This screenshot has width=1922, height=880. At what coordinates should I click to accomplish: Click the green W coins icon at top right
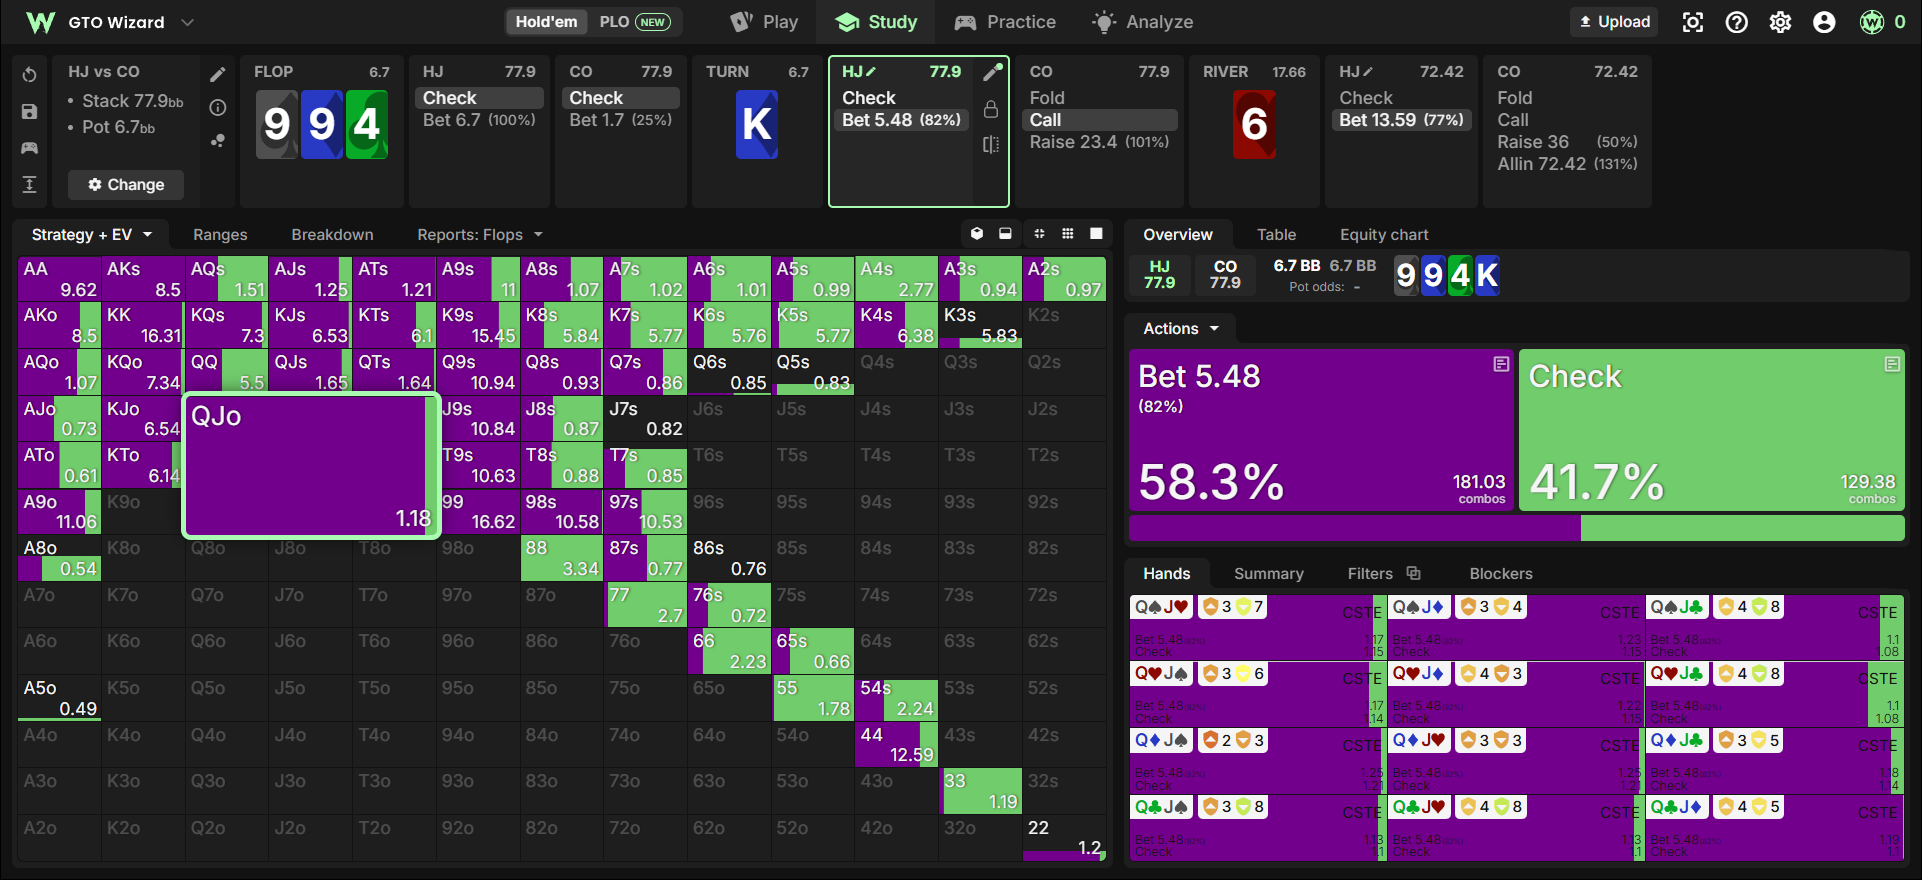click(x=1871, y=22)
